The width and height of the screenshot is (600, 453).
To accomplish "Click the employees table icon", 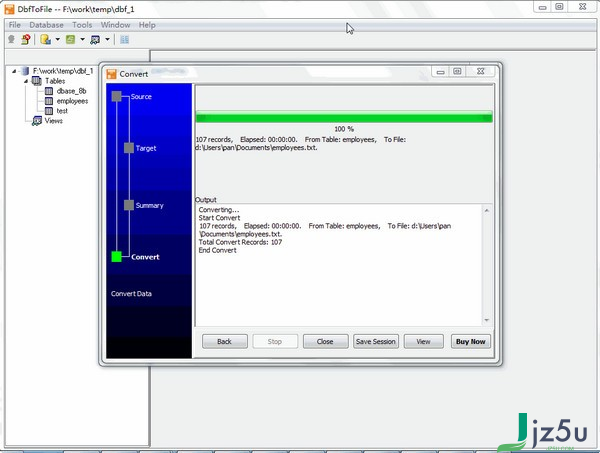I will [49, 101].
